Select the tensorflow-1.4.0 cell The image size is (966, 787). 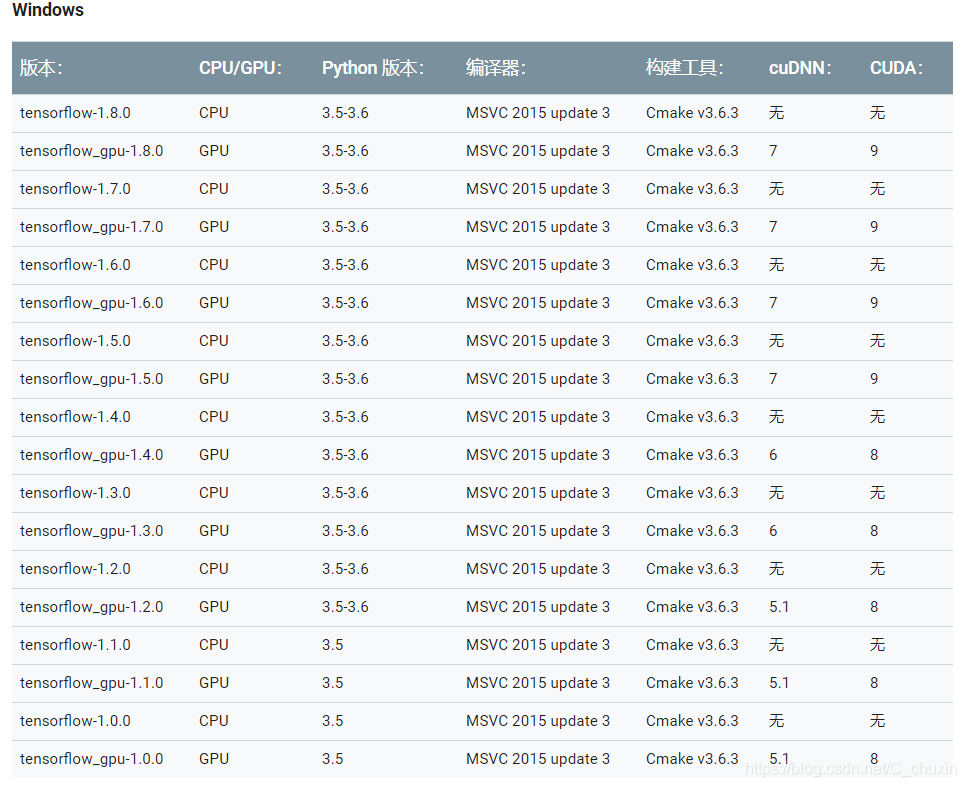click(75, 417)
